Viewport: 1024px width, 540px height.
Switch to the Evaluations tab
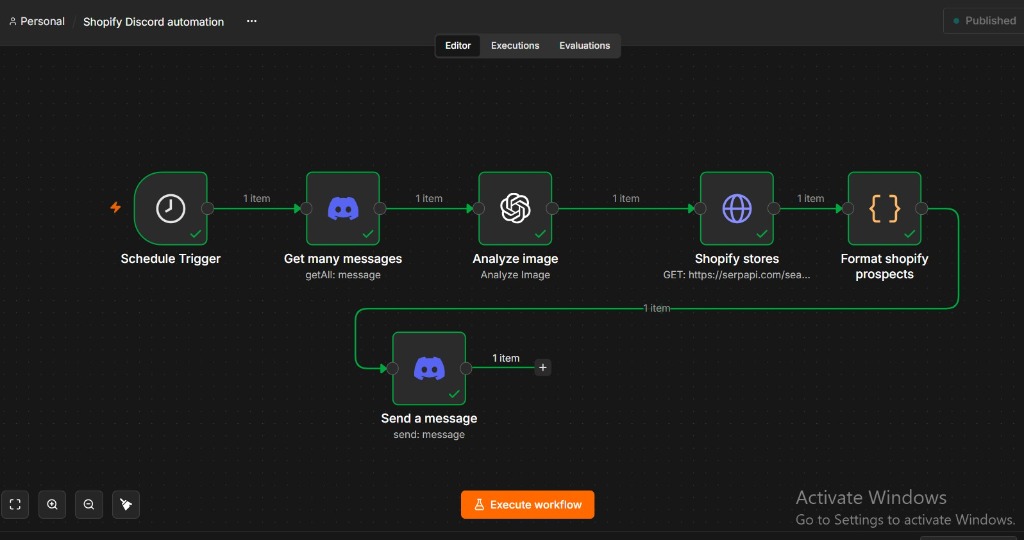(x=584, y=46)
